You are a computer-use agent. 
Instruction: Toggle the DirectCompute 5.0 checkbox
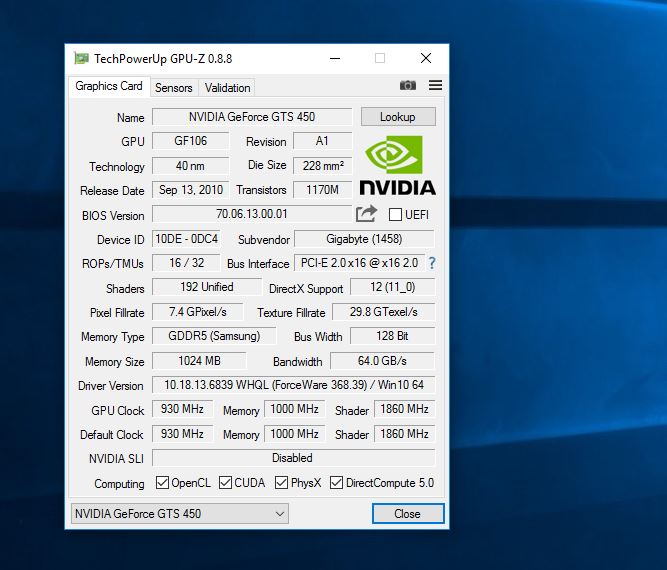point(336,482)
